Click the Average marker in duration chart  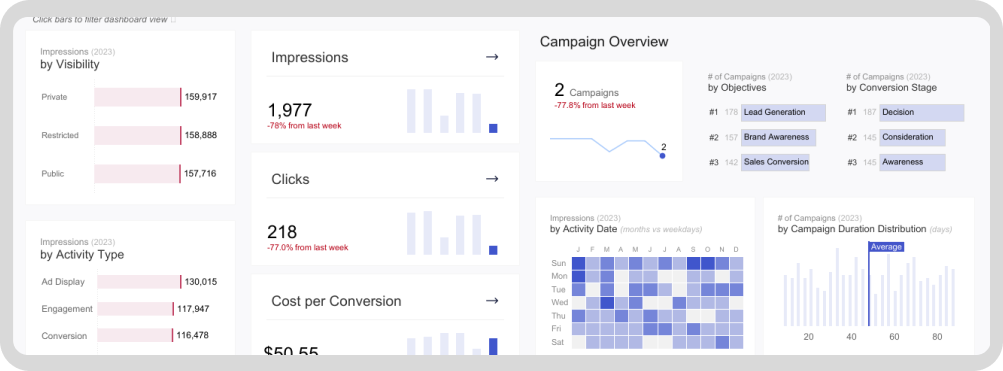pyautogui.click(x=886, y=247)
